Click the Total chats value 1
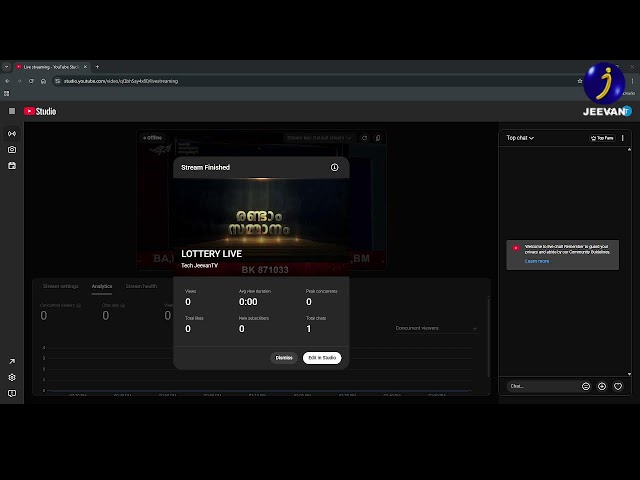Screen dimensions: 640x480 309,329
